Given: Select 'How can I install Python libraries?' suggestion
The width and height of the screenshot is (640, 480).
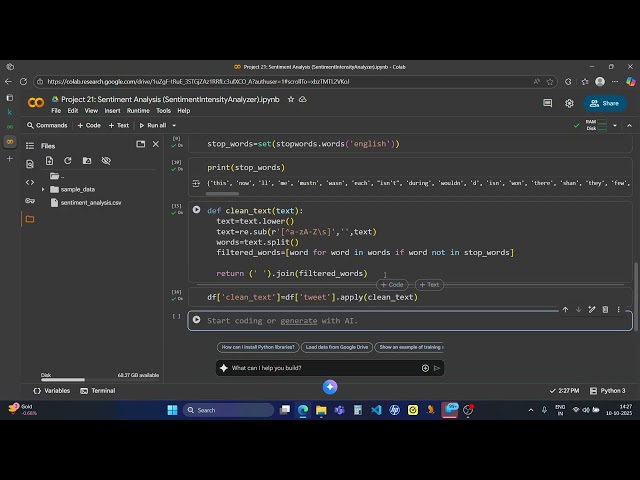Looking at the screenshot, I should point(258,347).
